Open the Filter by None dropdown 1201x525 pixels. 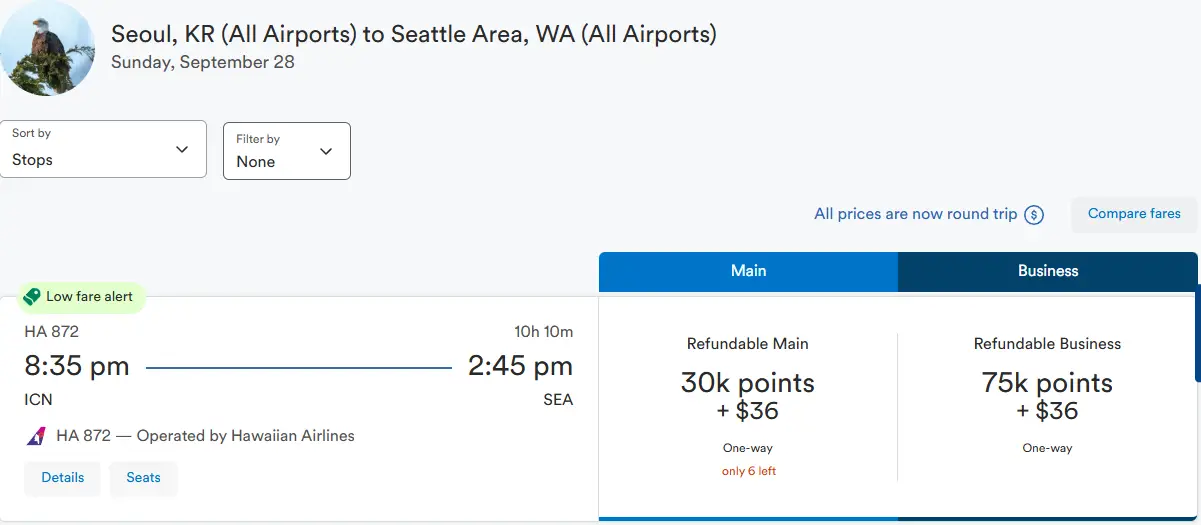[287, 151]
